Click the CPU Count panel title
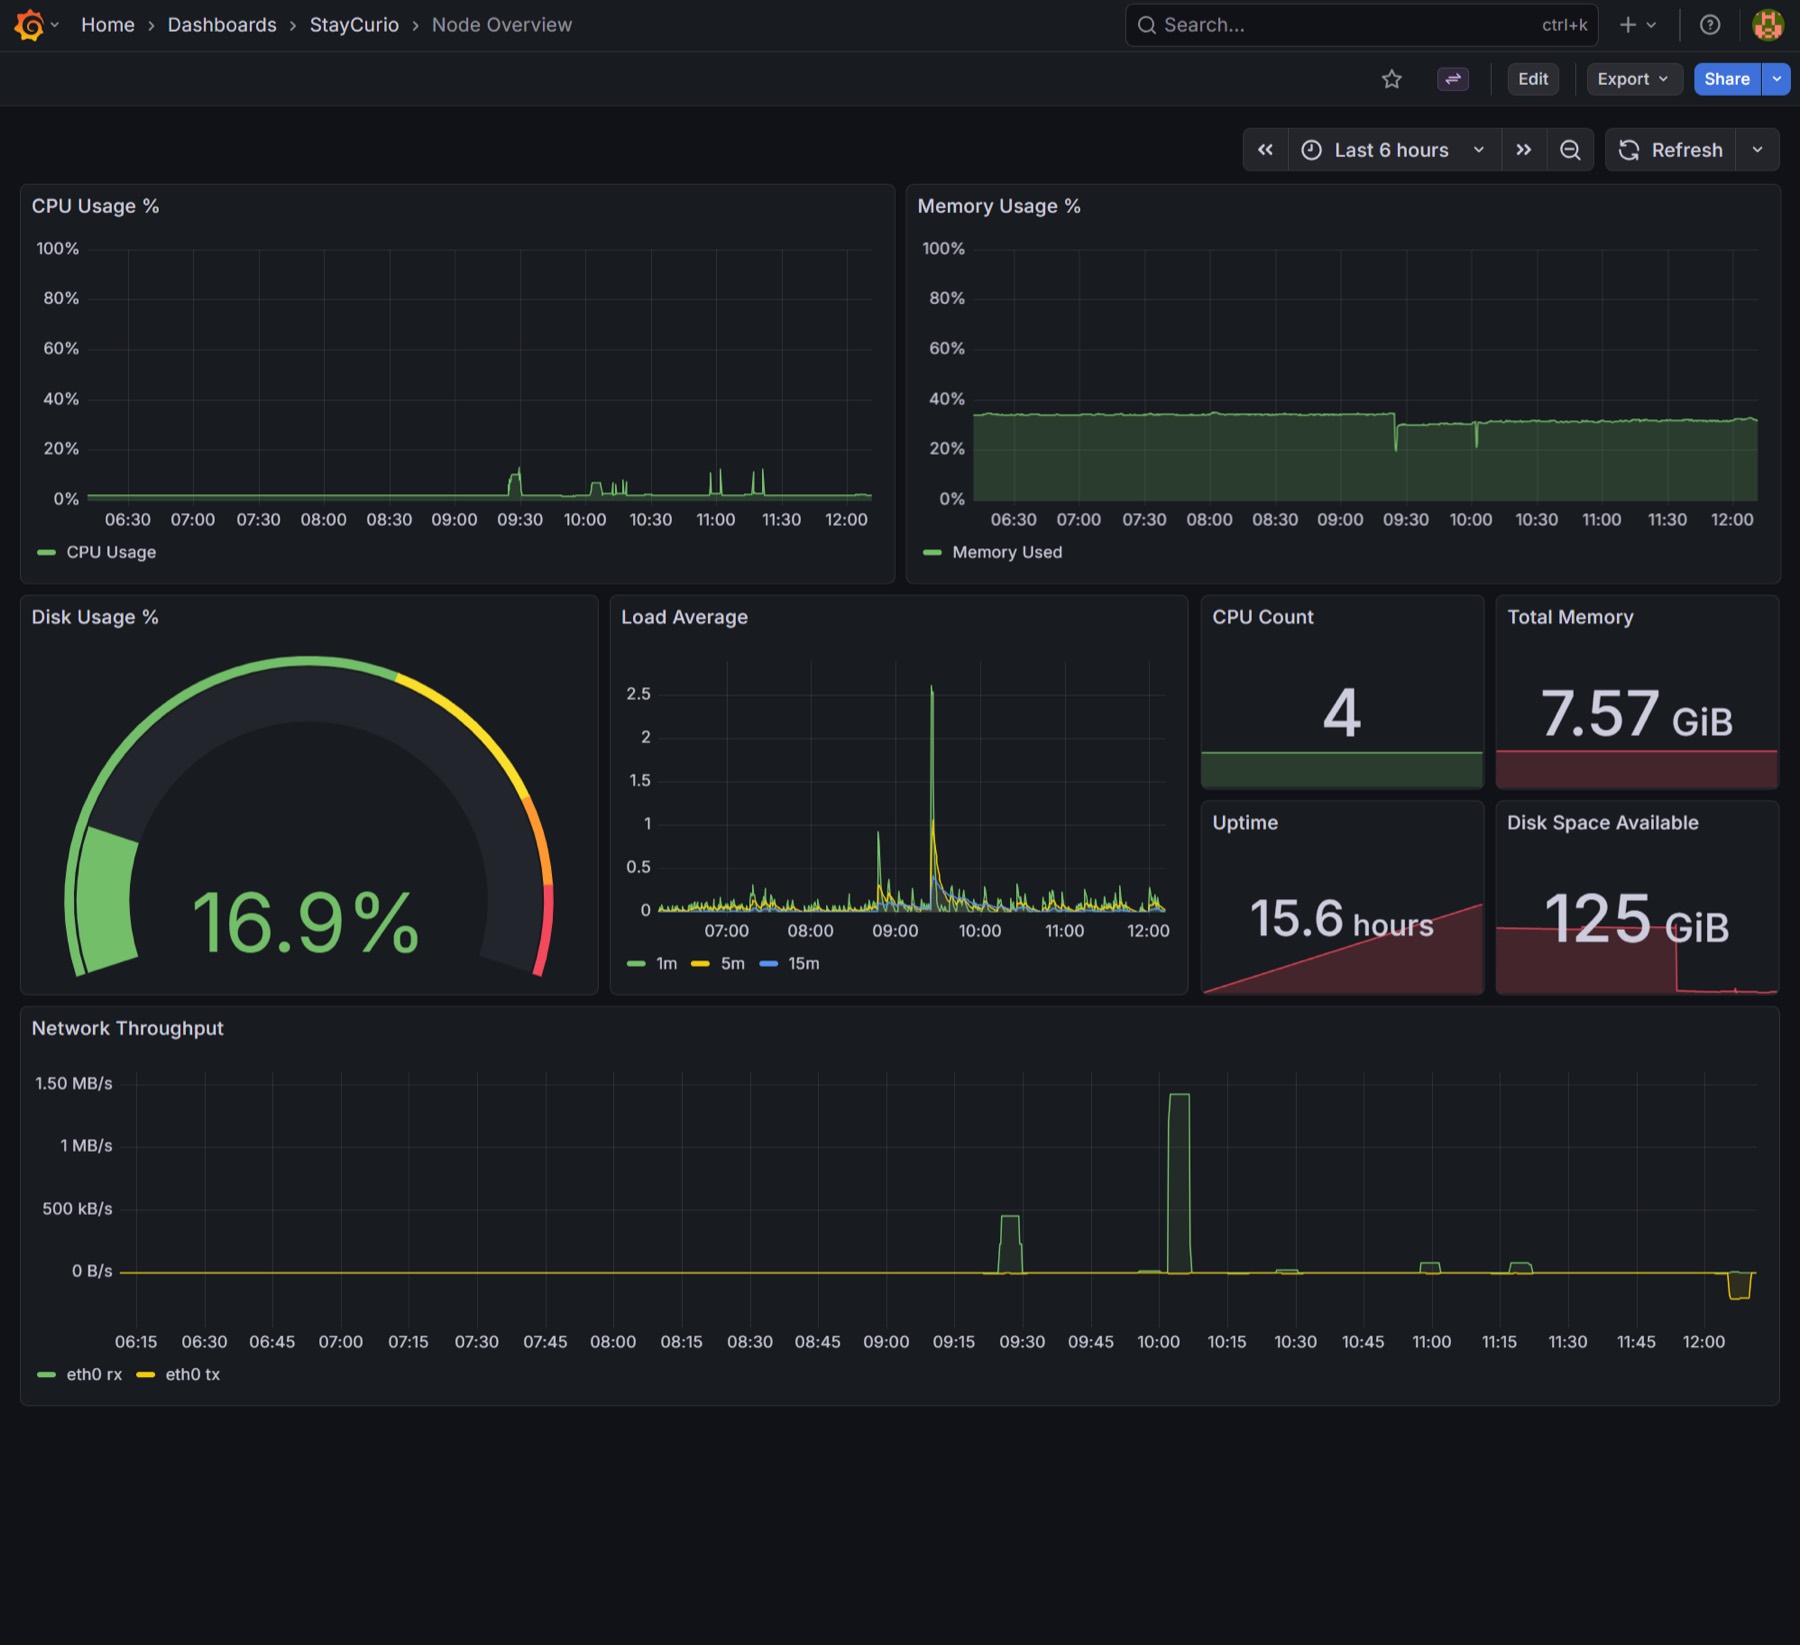The image size is (1800, 1645). (1263, 617)
